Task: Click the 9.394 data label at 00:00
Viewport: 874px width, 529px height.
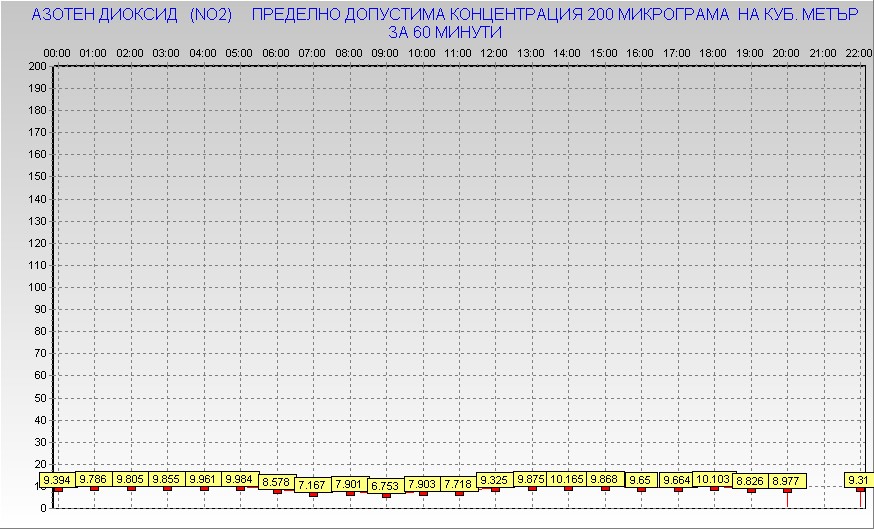Action: click(58, 481)
